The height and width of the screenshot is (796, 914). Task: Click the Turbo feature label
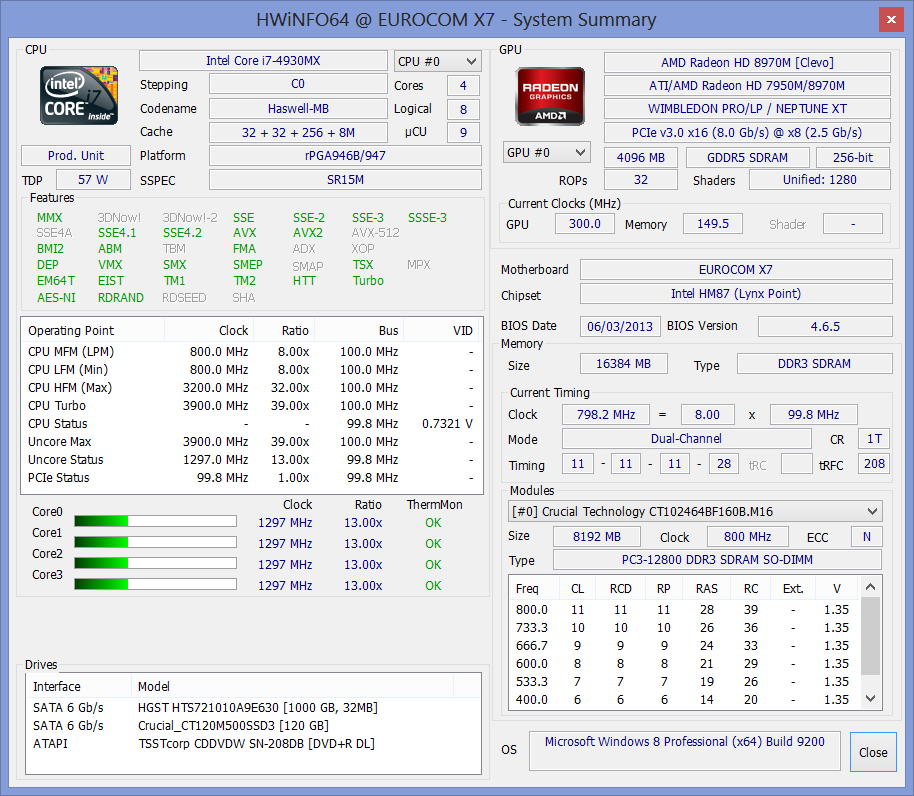tap(368, 280)
